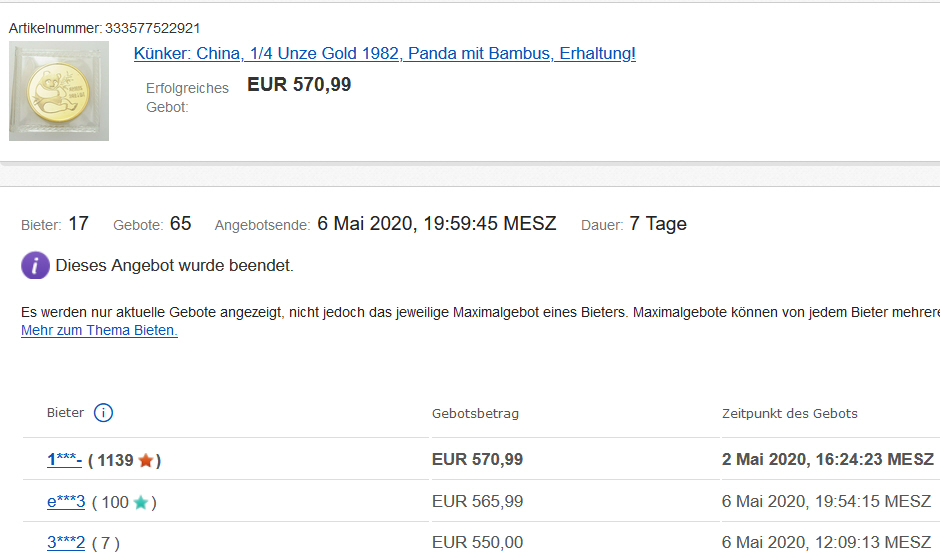Click the teal star beside feedback 100
This screenshot has height=555, width=940.
pyautogui.click(x=141, y=503)
